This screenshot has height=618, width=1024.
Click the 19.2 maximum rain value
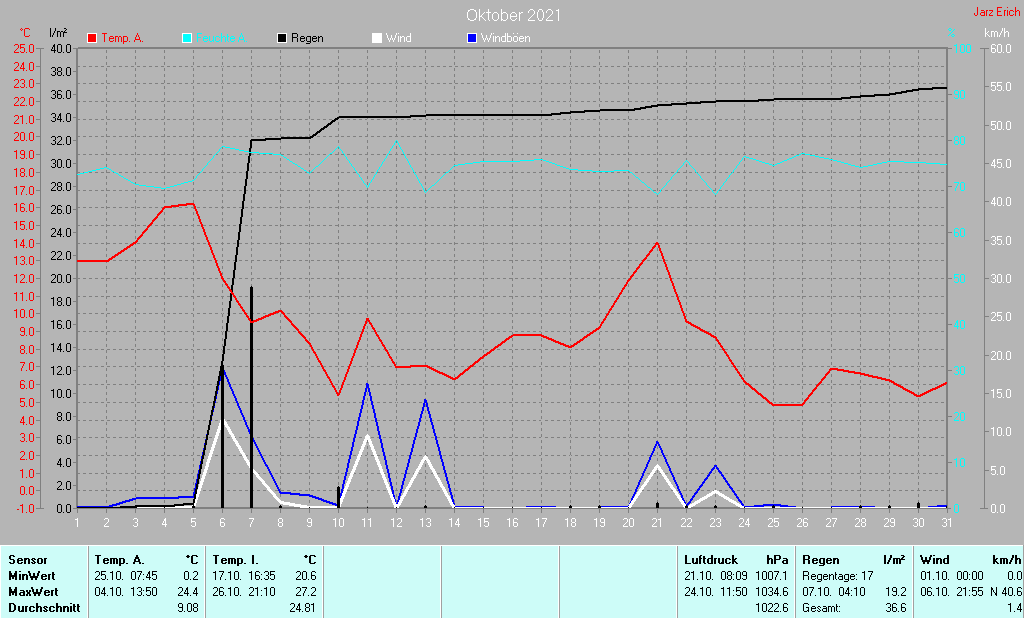tap(895, 592)
